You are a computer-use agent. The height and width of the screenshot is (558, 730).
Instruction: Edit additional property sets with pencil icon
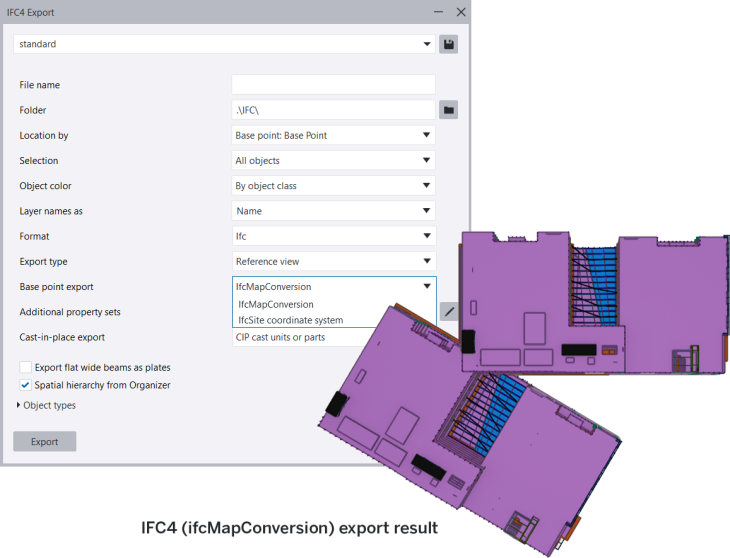click(x=448, y=311)
